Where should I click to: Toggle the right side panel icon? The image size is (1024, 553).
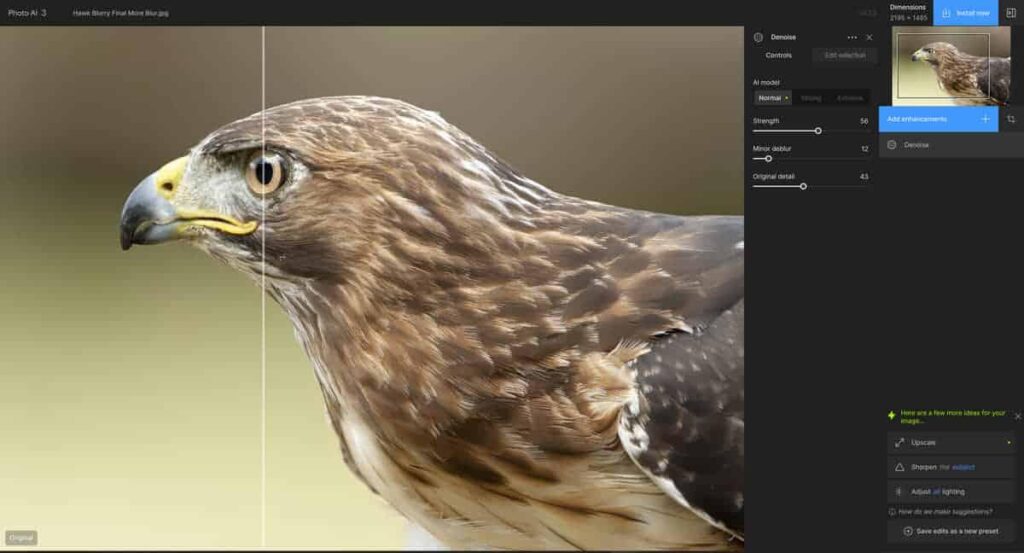point(1011,13)
